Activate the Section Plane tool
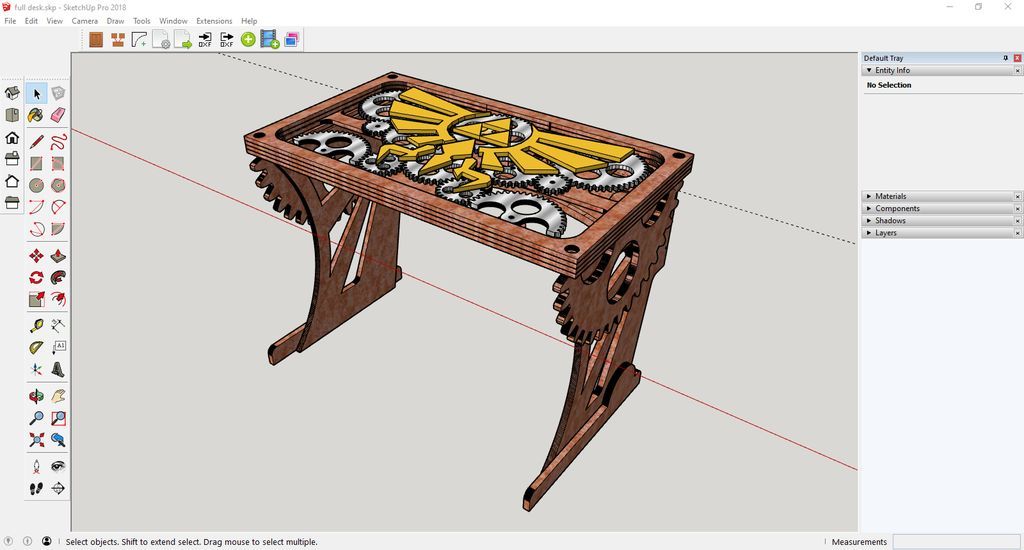Image resolution: width=1024 pixels, height=550 pixels. [x=58, y=488]
